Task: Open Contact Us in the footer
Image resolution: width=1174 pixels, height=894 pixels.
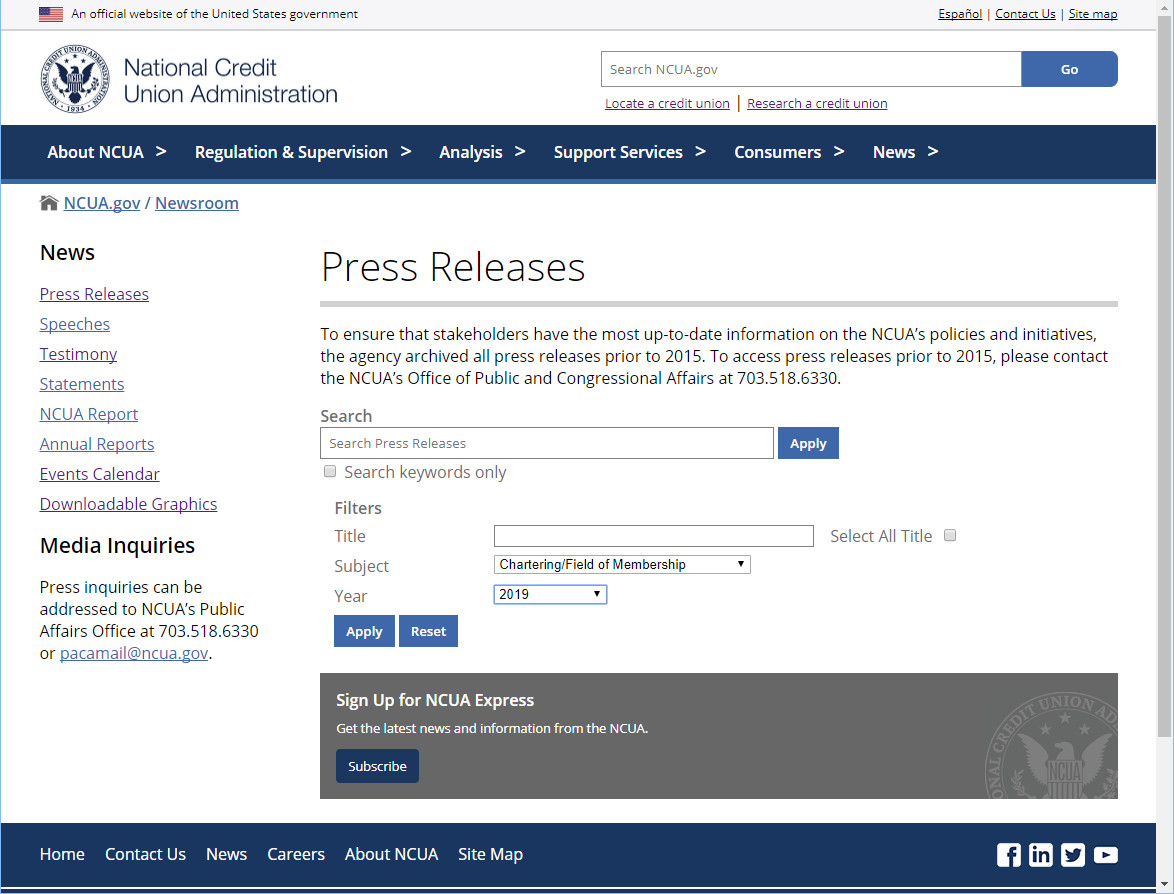Action: pyautogui.click(x=145, y=854)
